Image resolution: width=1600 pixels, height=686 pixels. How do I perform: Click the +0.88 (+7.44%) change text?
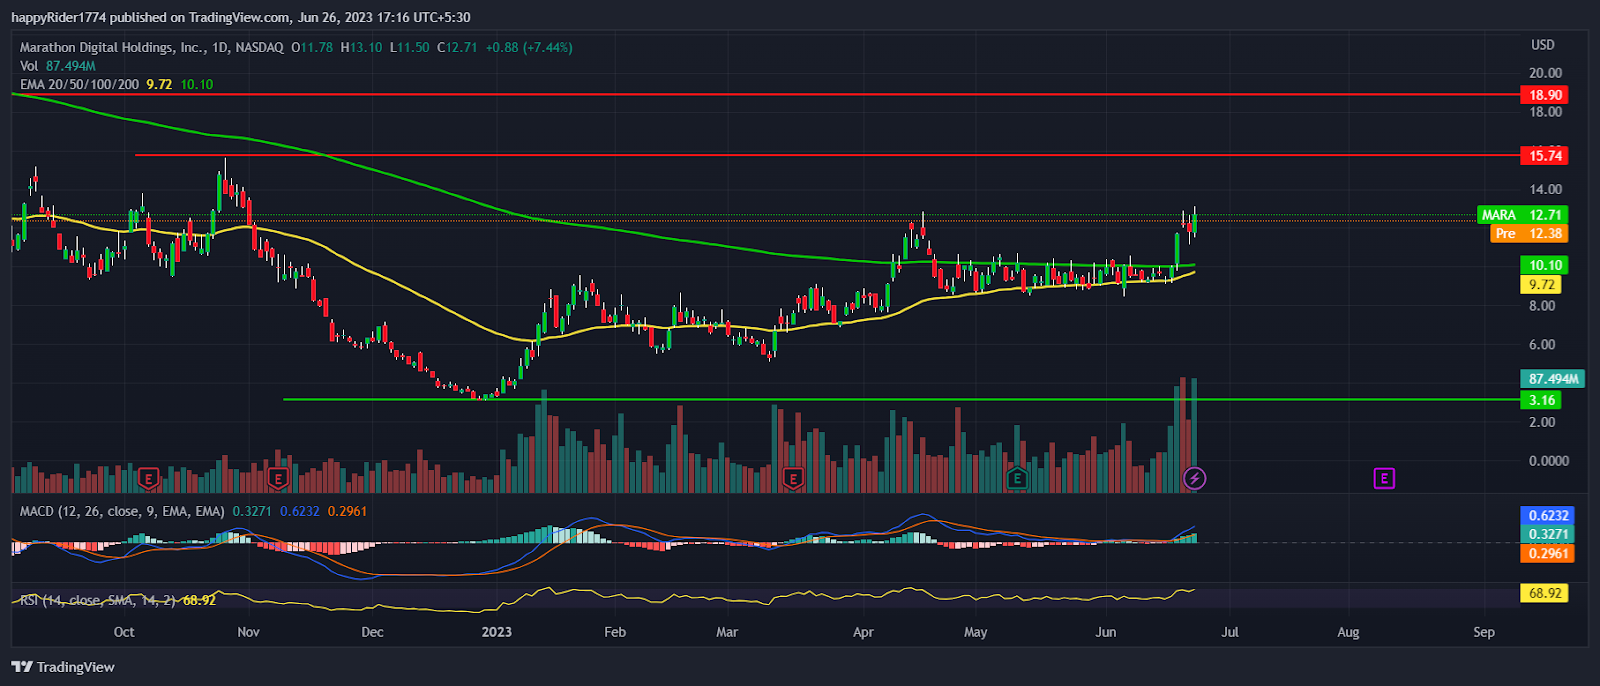point(529,47)
